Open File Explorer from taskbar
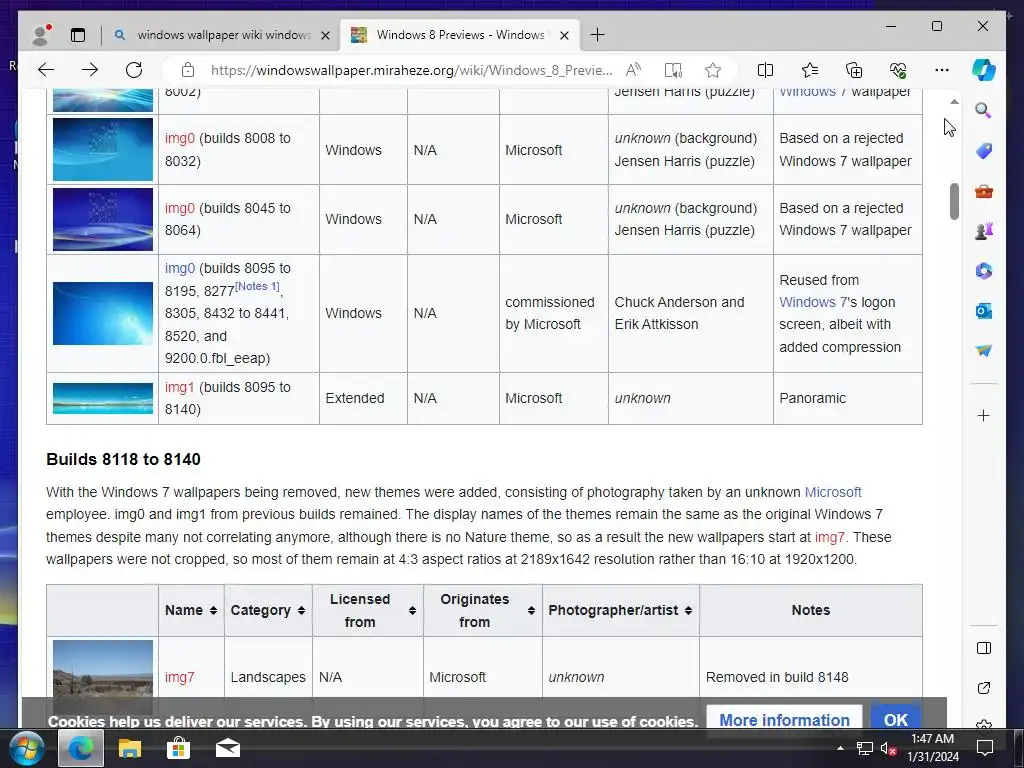Screen dimensions: 1024x768 point(129,748)
